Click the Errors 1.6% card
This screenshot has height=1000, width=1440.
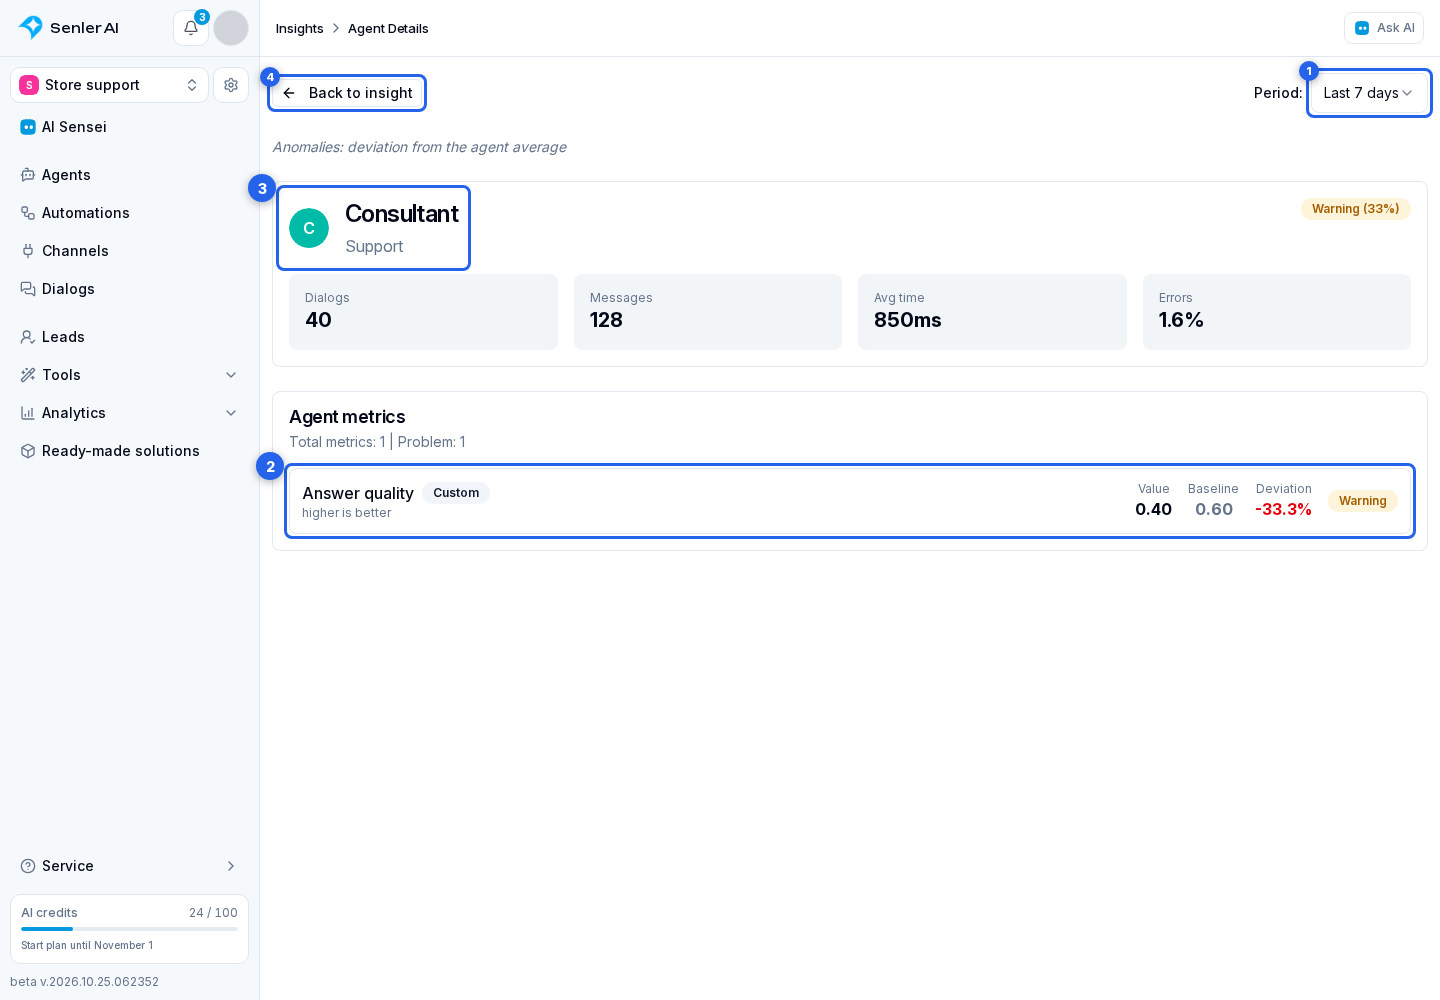[x=1277, y=312]
